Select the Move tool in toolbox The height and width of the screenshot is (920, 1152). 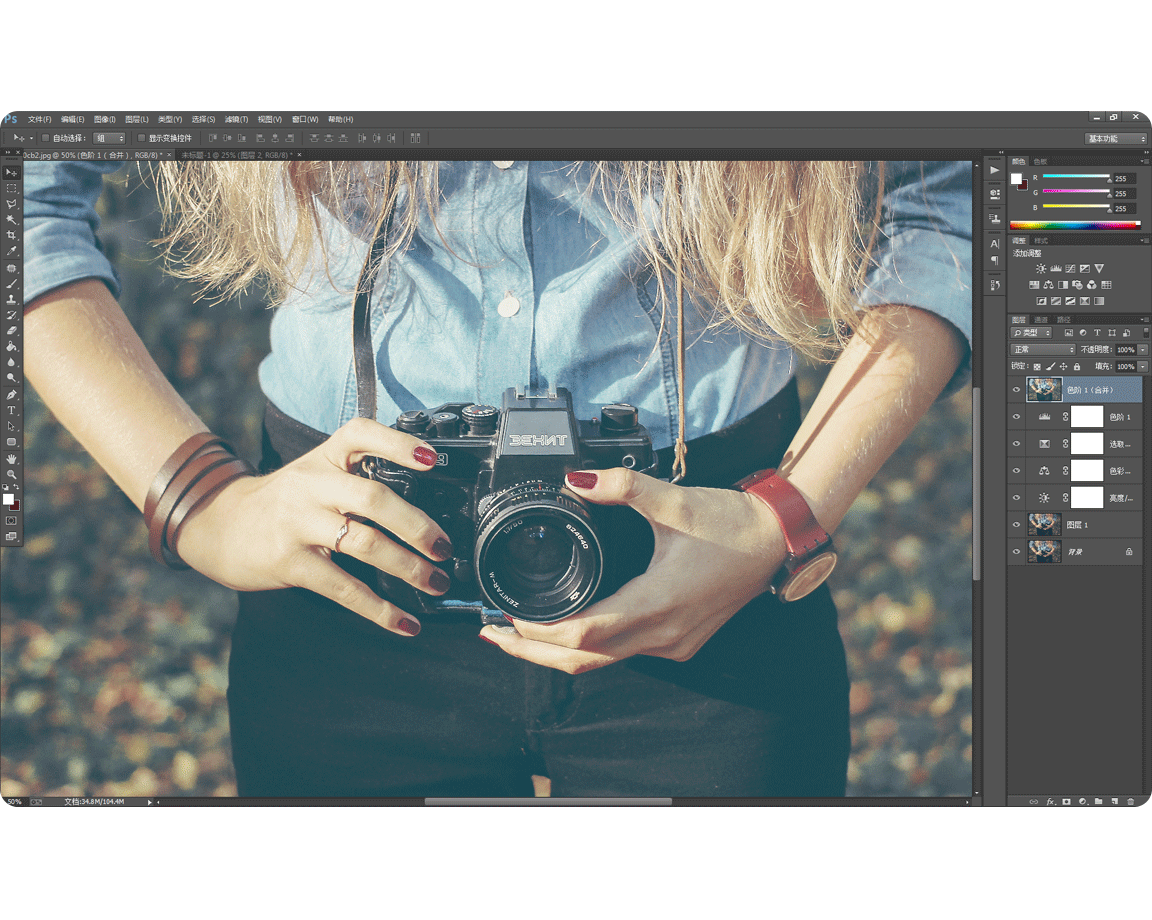point(11,172)
